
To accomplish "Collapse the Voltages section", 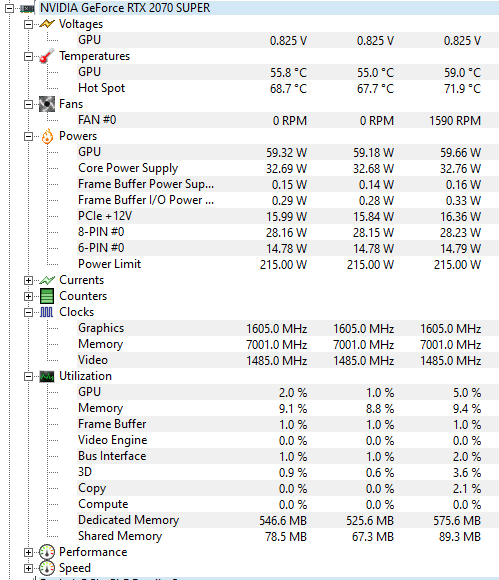I will pos(28,24).
